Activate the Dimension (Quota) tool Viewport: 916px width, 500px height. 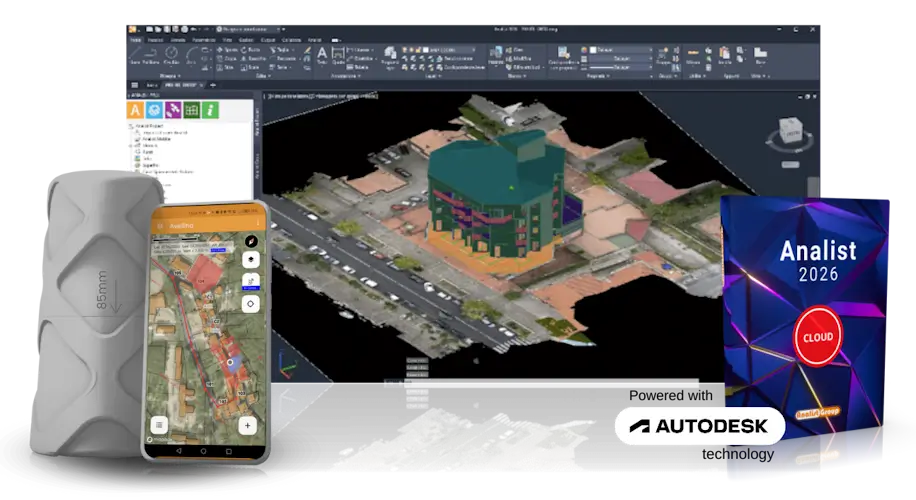coord(338,56)
